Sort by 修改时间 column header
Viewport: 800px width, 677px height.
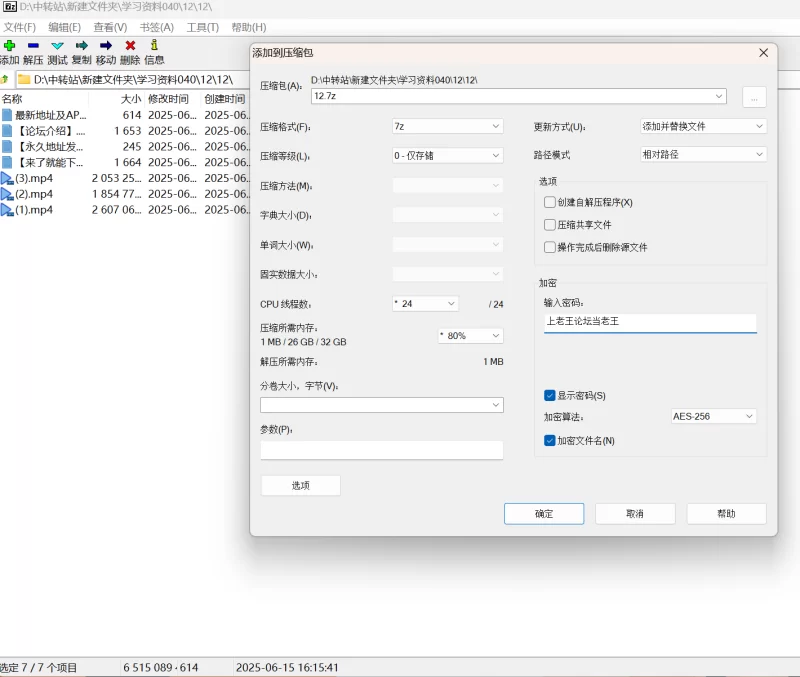pos(168,99)
